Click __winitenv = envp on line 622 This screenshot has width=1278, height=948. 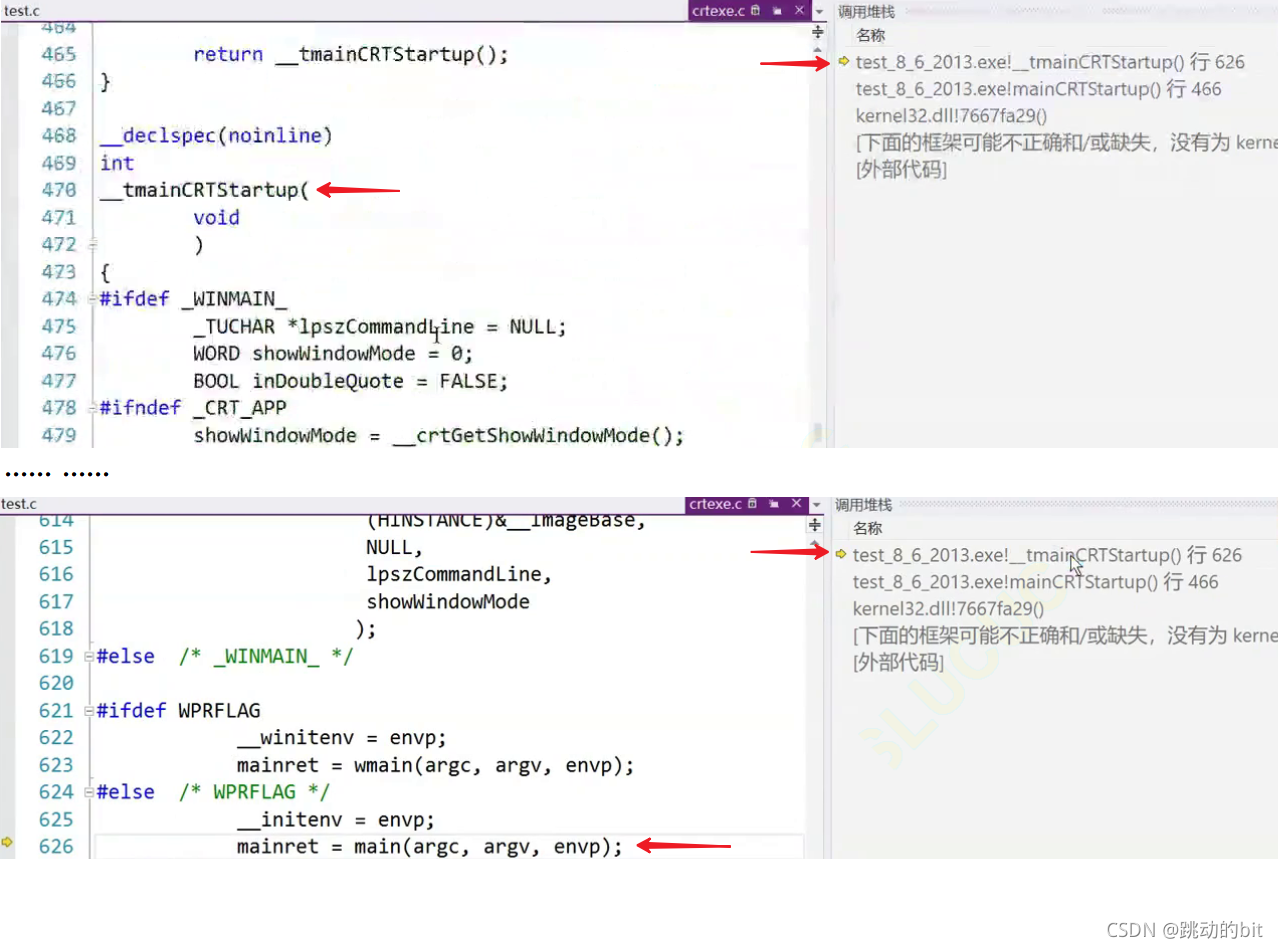(x=341, y=738)
